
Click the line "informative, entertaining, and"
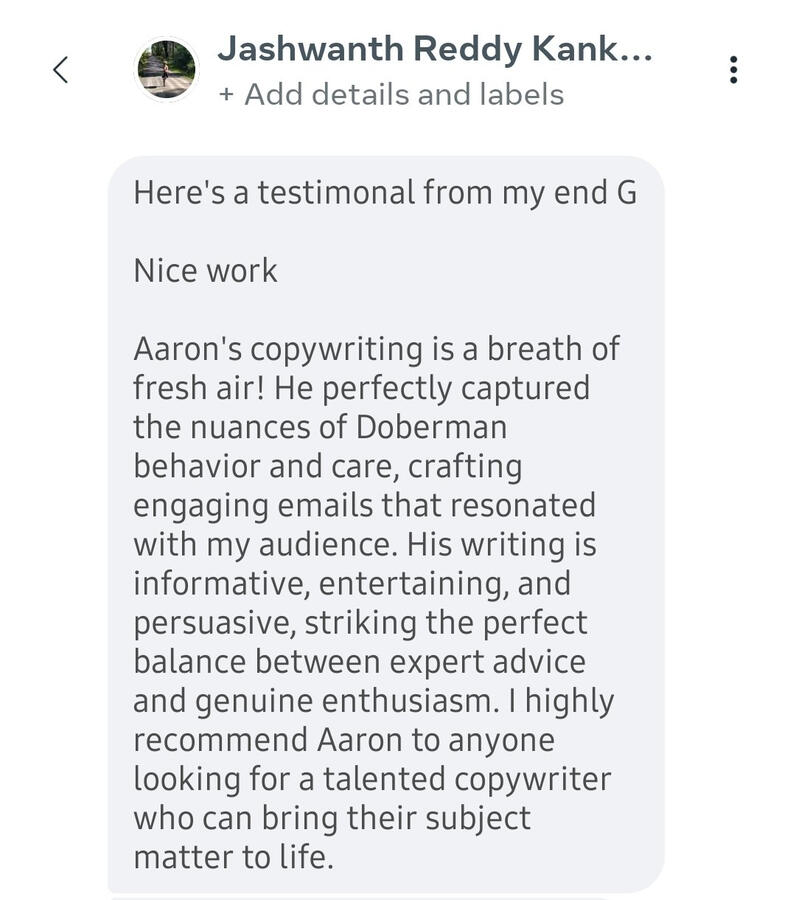pyautogui.click(x=352, y=583)
